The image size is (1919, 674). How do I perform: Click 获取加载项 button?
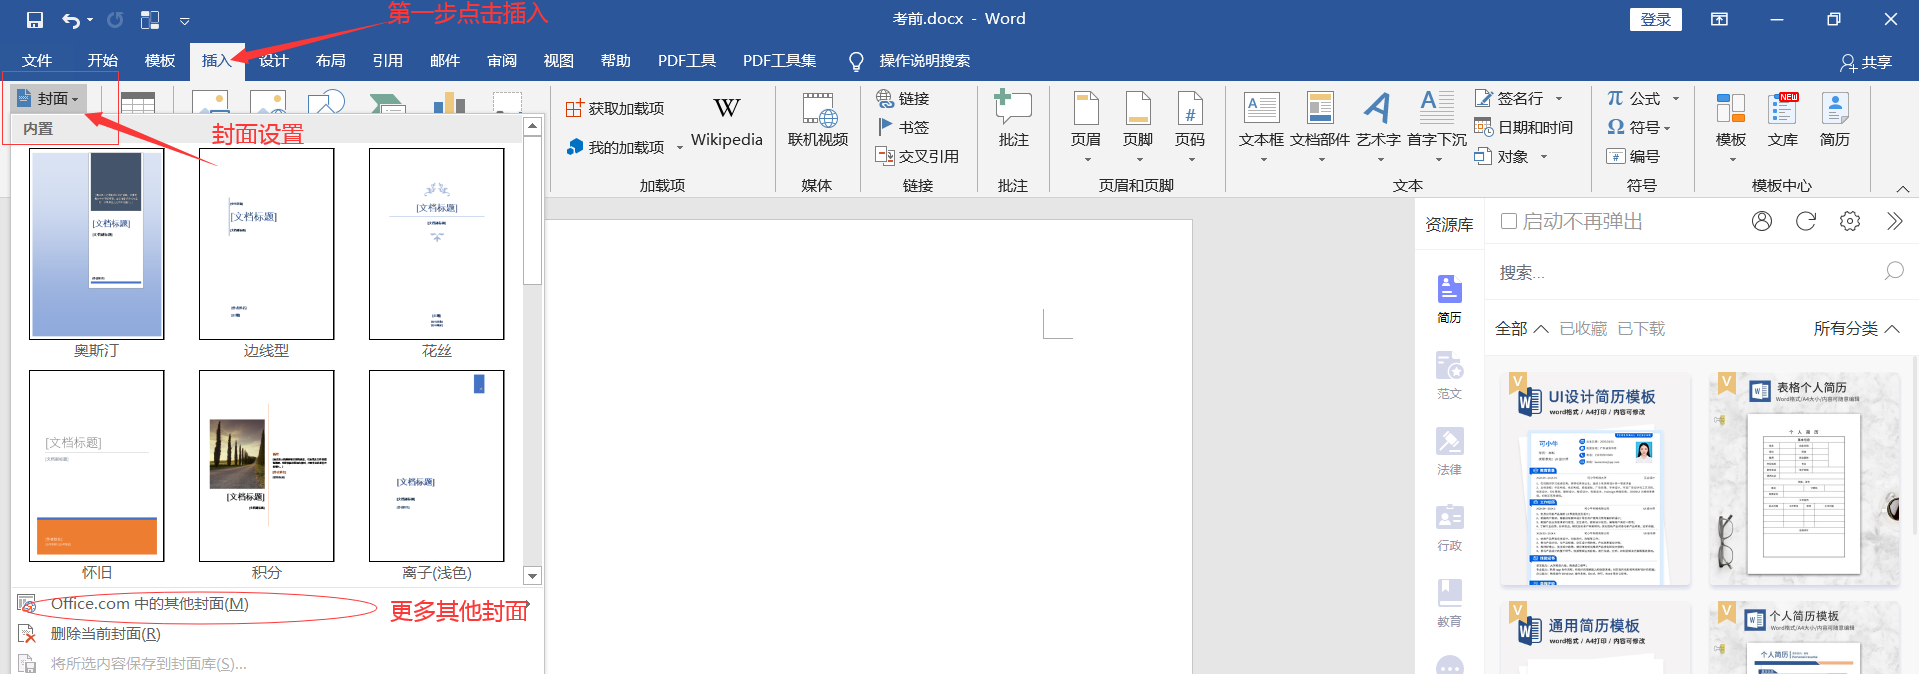click(x=615, y=108)
